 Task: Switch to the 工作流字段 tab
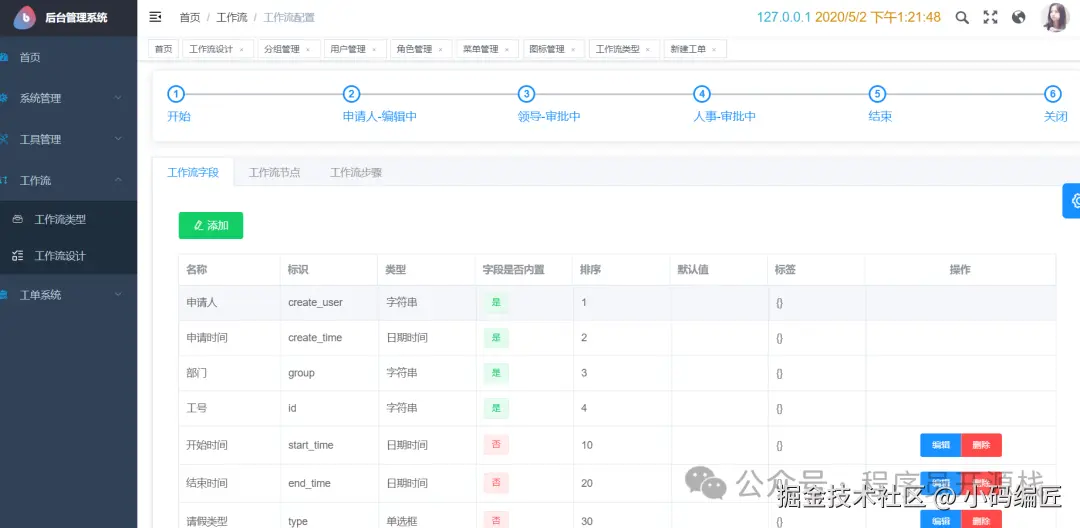point(193,172)
